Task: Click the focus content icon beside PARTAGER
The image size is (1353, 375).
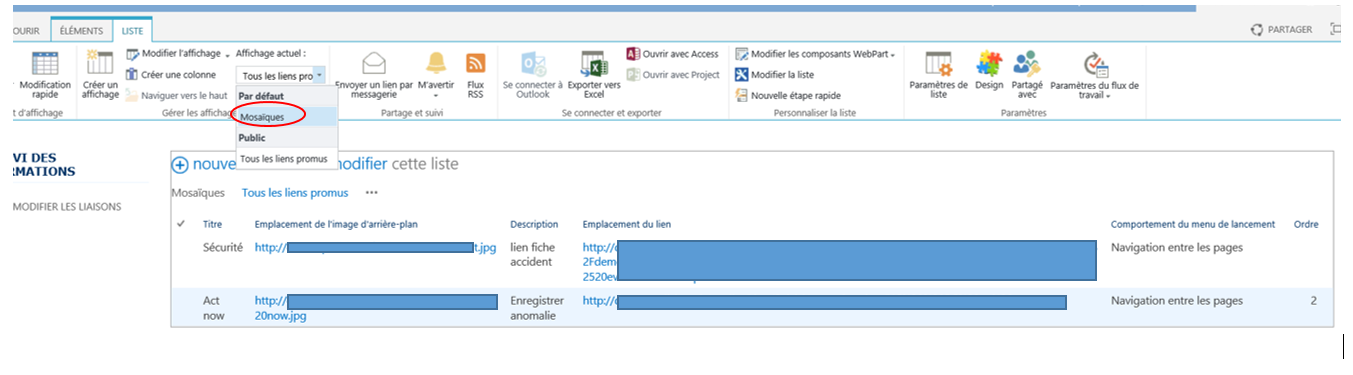Action: point(1336,30)
